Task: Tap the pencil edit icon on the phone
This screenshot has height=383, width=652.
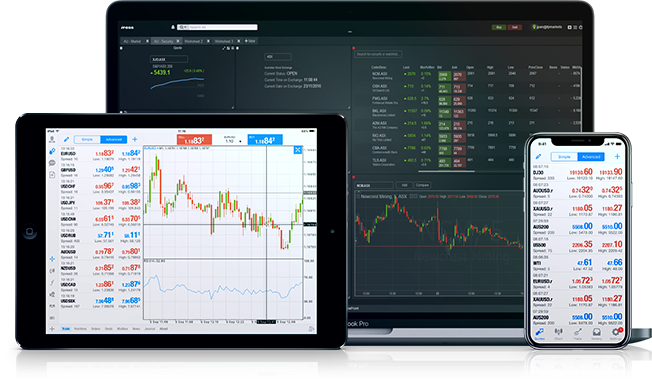Action: pyautogui.click(x=538, y=157)
